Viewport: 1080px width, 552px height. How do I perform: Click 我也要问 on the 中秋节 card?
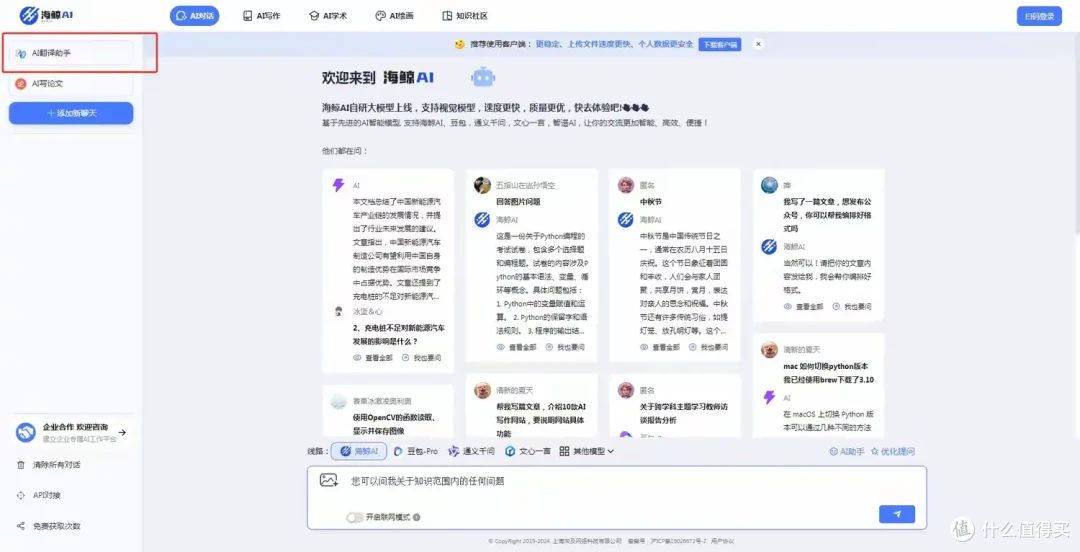(x=708, y=347)
